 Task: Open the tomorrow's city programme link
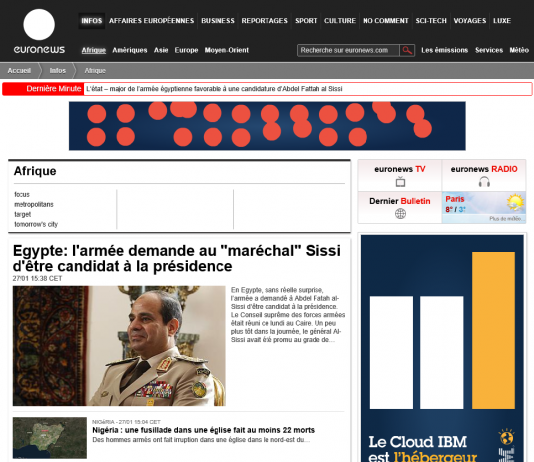[x=36, y=224]
